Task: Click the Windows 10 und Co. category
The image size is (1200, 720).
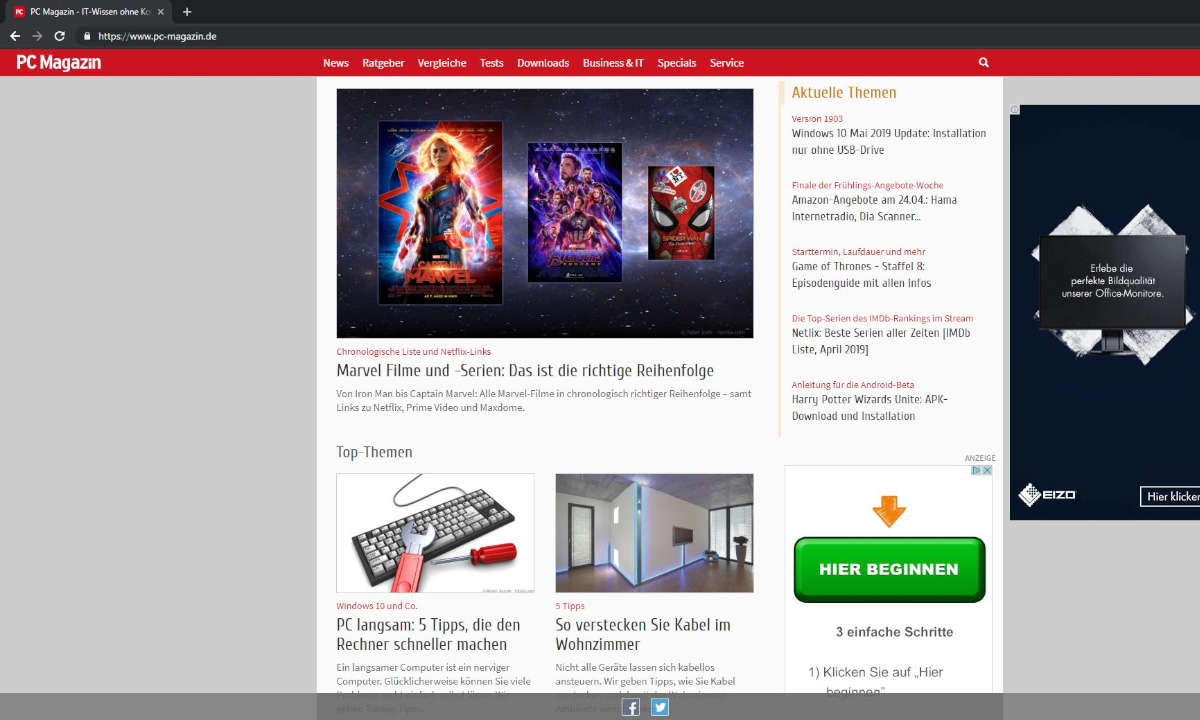Action: coord(377,606)
